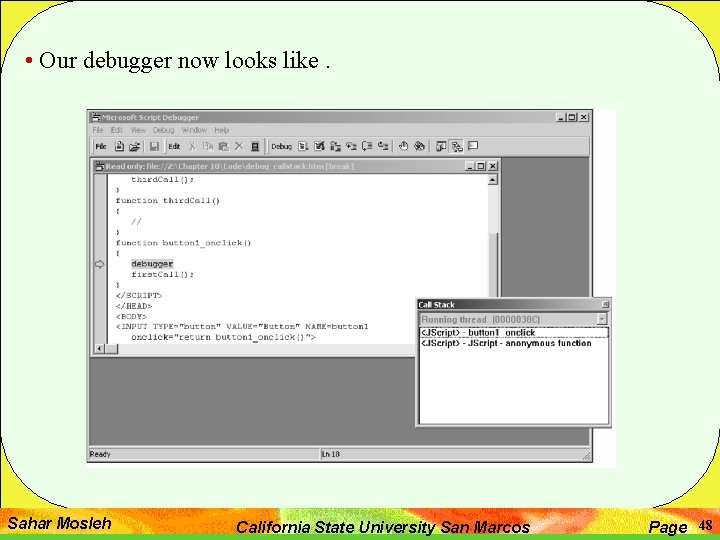The height and width of the screenshot is (540, 720).
Task: Click the Ln 18 status indicator
Action: click(x=331, y=454)
